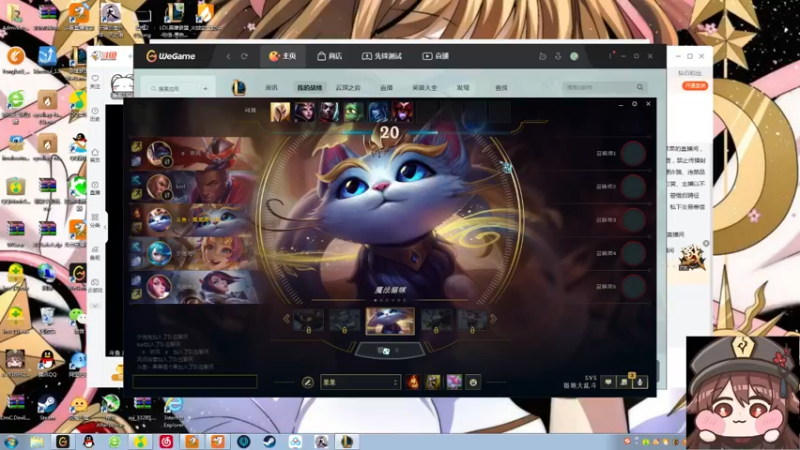Viewport: 800px width, 450px height.
Task: Click enemy summoner 1 slot
Action: point(634,154)
